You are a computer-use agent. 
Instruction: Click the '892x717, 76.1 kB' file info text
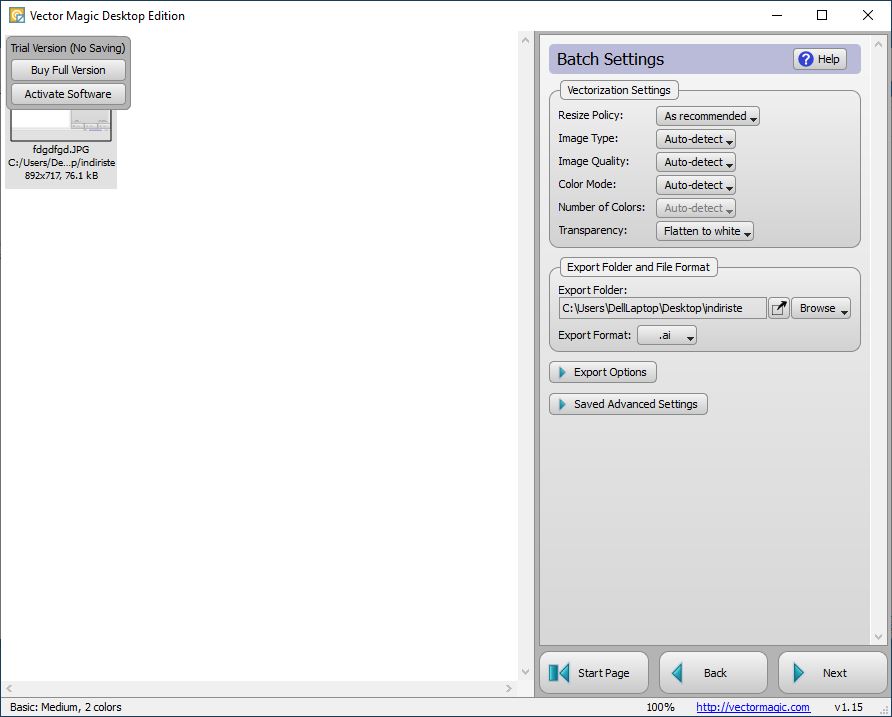pos(61,175)
